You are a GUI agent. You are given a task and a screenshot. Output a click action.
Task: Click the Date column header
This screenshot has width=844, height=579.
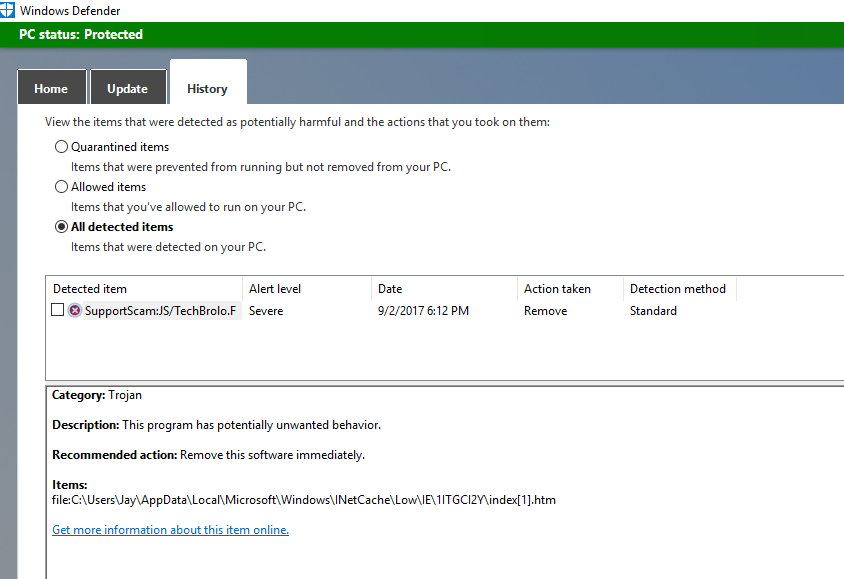click(445, 289)
